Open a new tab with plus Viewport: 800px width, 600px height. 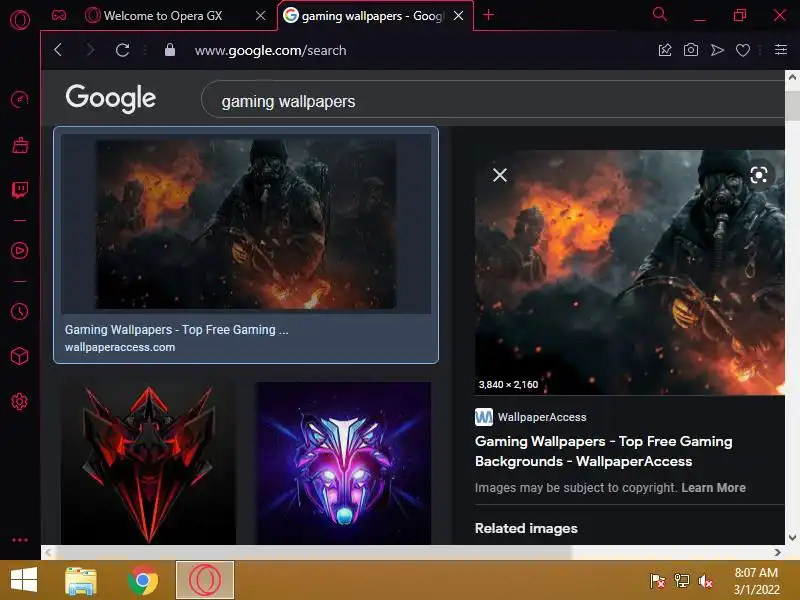coord(488,15)
